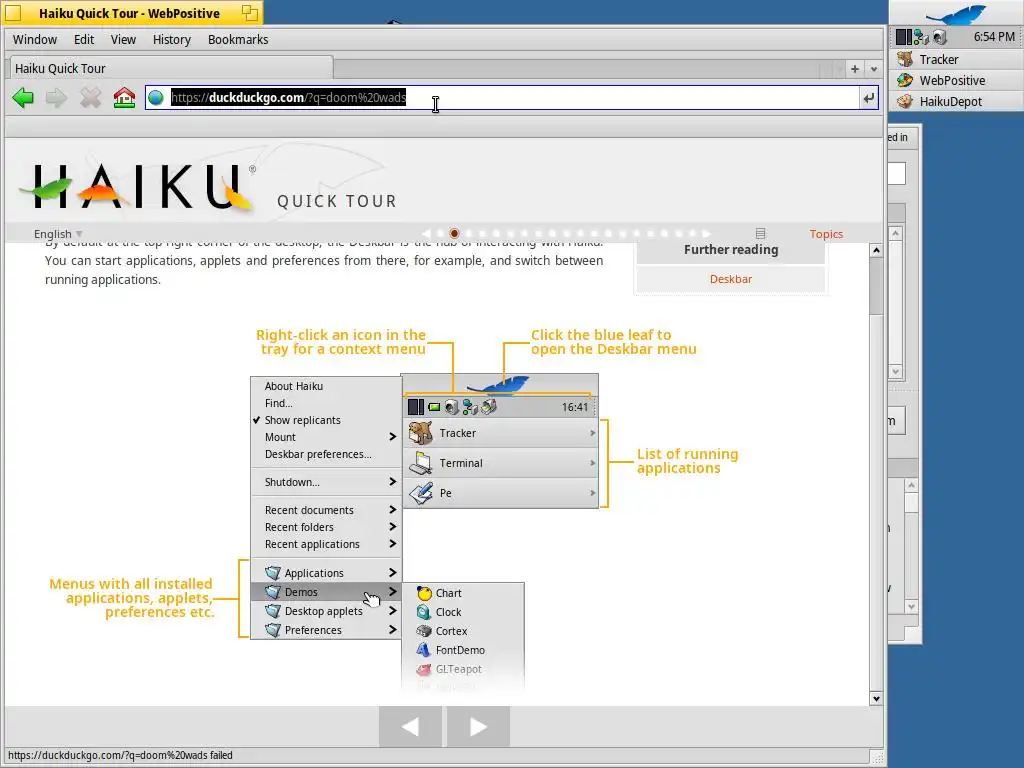Select Tracker entry below the 6:54 PM clock
The height and width of the screenshot is (768, 1024).
(956, 59)
